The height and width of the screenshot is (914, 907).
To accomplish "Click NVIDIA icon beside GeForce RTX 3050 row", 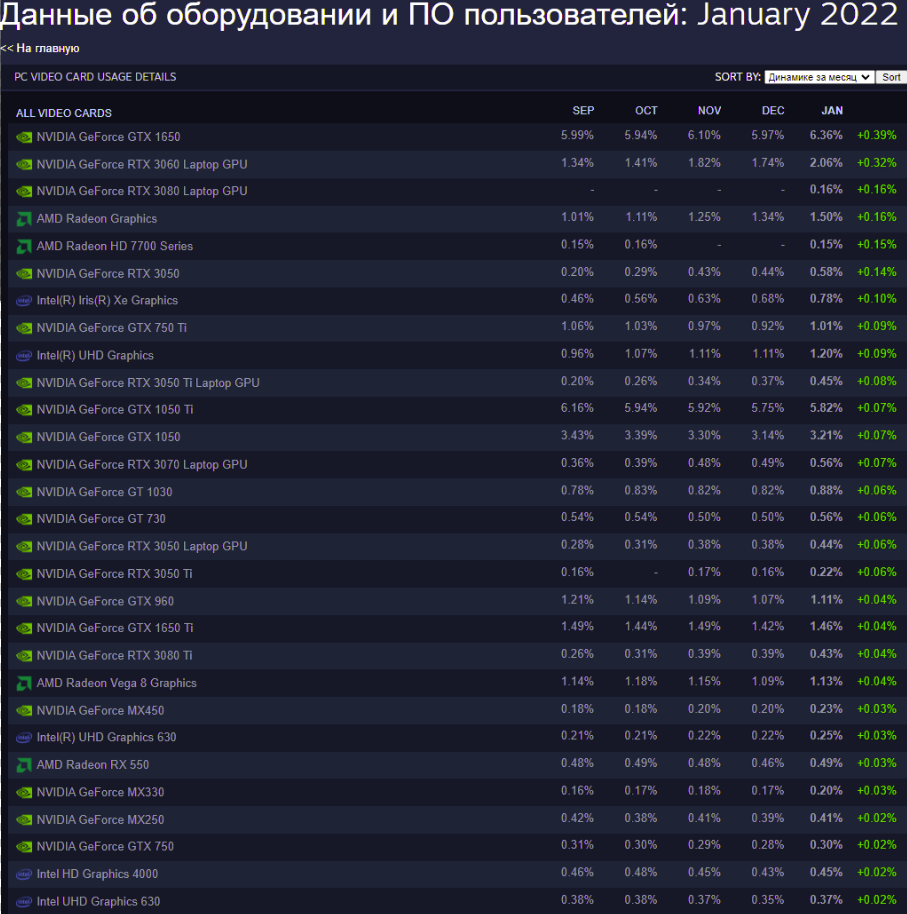I will (x=24, y=274).
